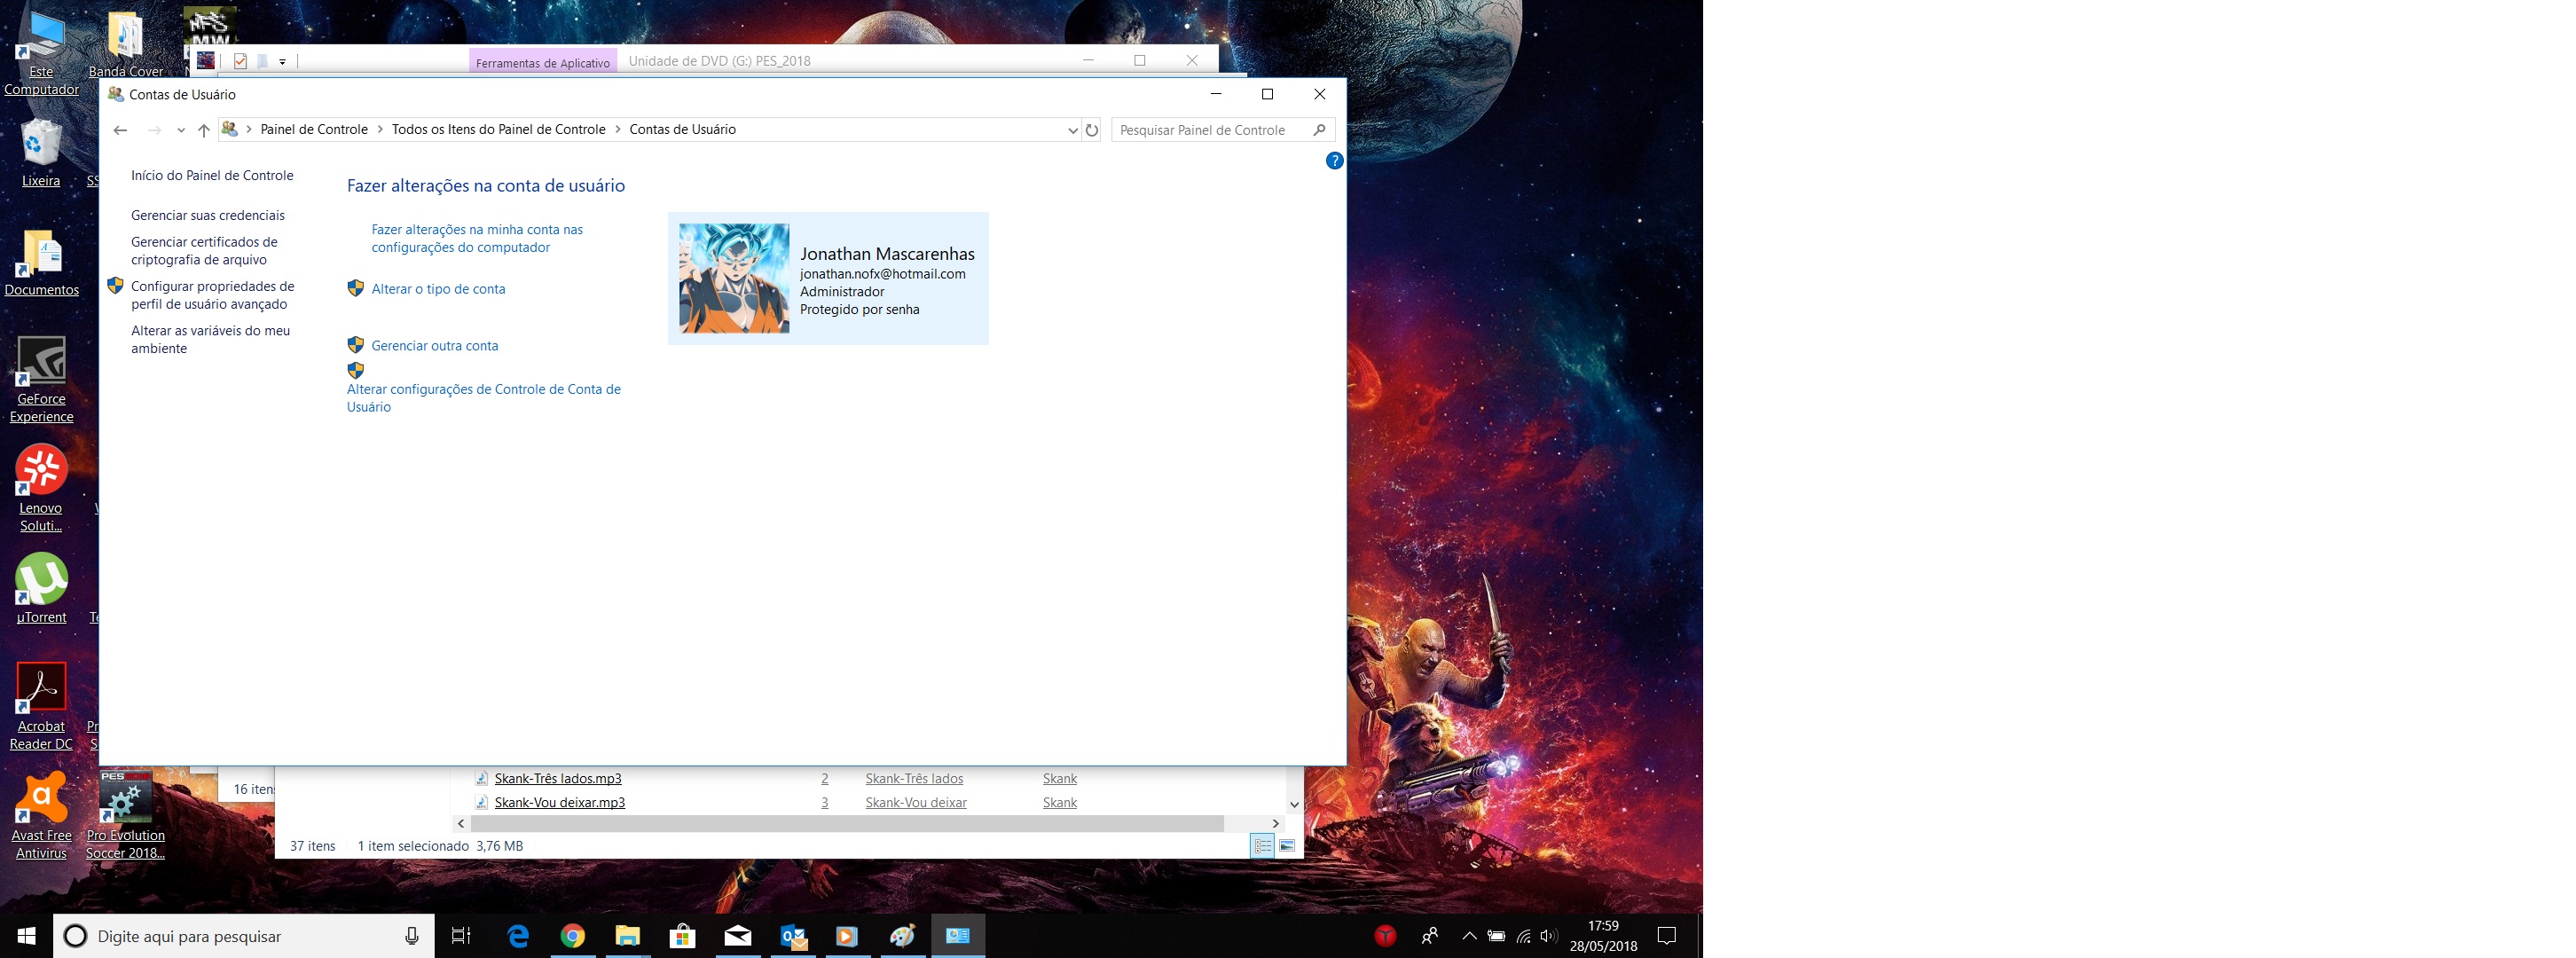
Task: Click the search magnifier icon in the Control Panel search box
Action: pyautogui.click(x=1319, y=130)
